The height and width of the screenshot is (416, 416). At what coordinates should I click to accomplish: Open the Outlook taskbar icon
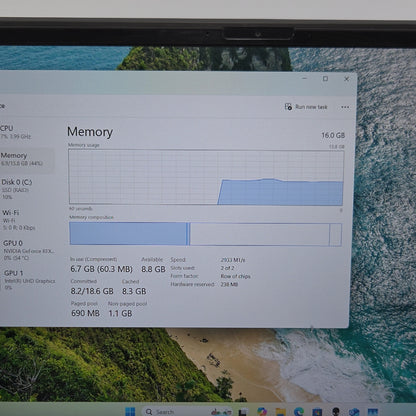coord(354,412)
